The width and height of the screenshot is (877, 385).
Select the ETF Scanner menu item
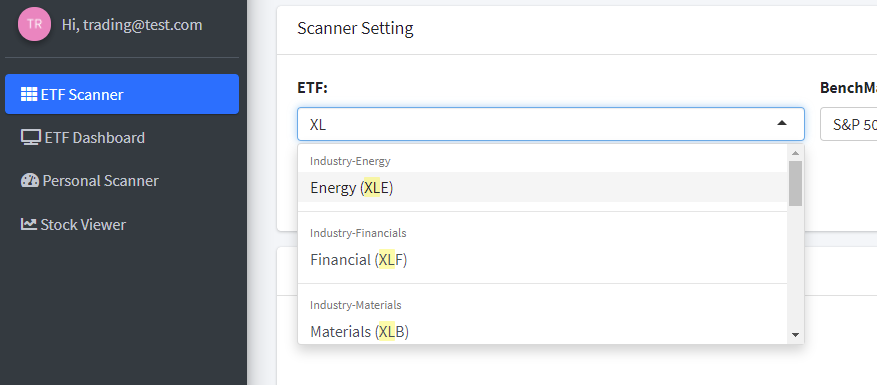122,94
